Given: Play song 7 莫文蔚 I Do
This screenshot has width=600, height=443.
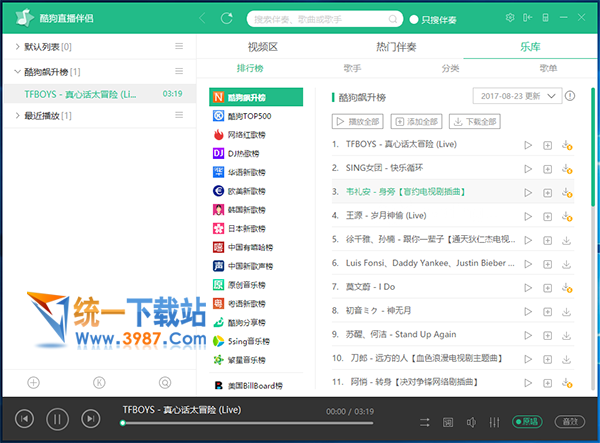Looking at the screenshot, I should 528,288.
